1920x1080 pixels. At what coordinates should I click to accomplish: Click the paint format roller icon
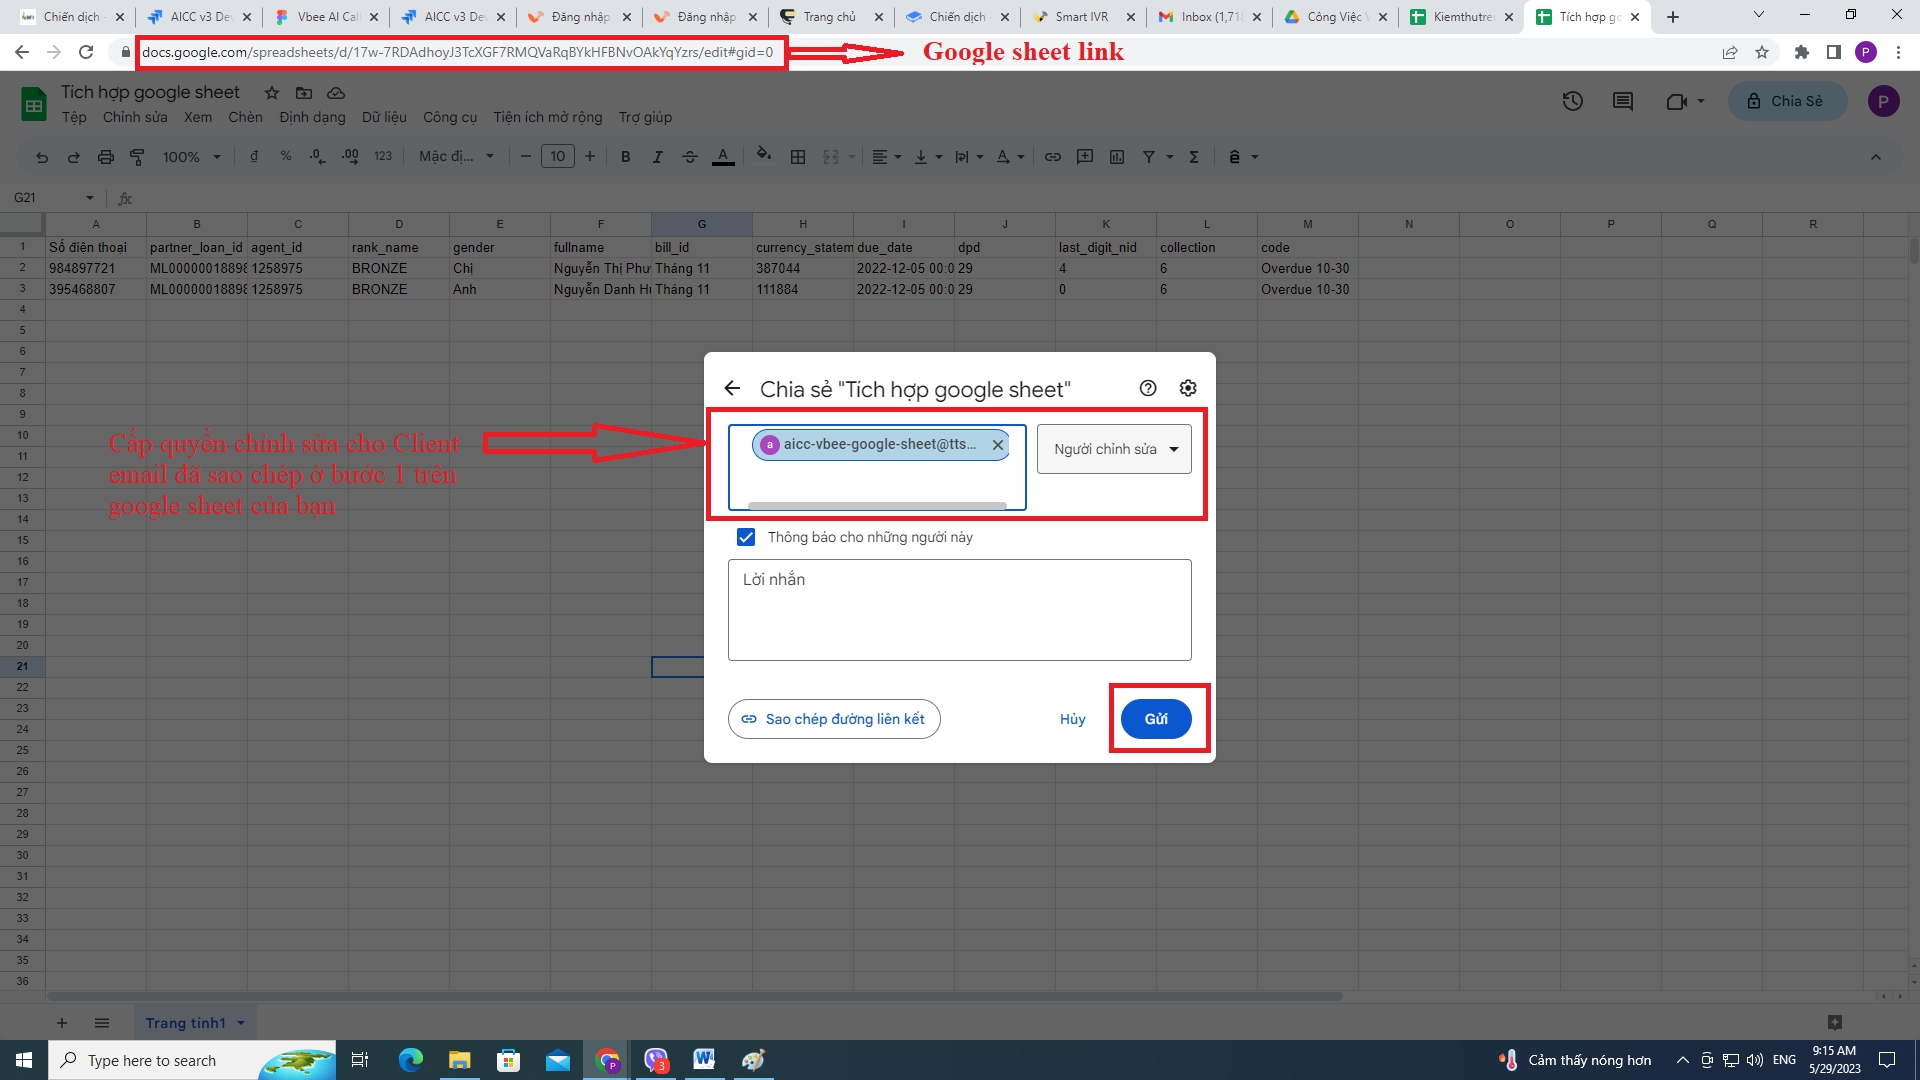click(138, 157)
